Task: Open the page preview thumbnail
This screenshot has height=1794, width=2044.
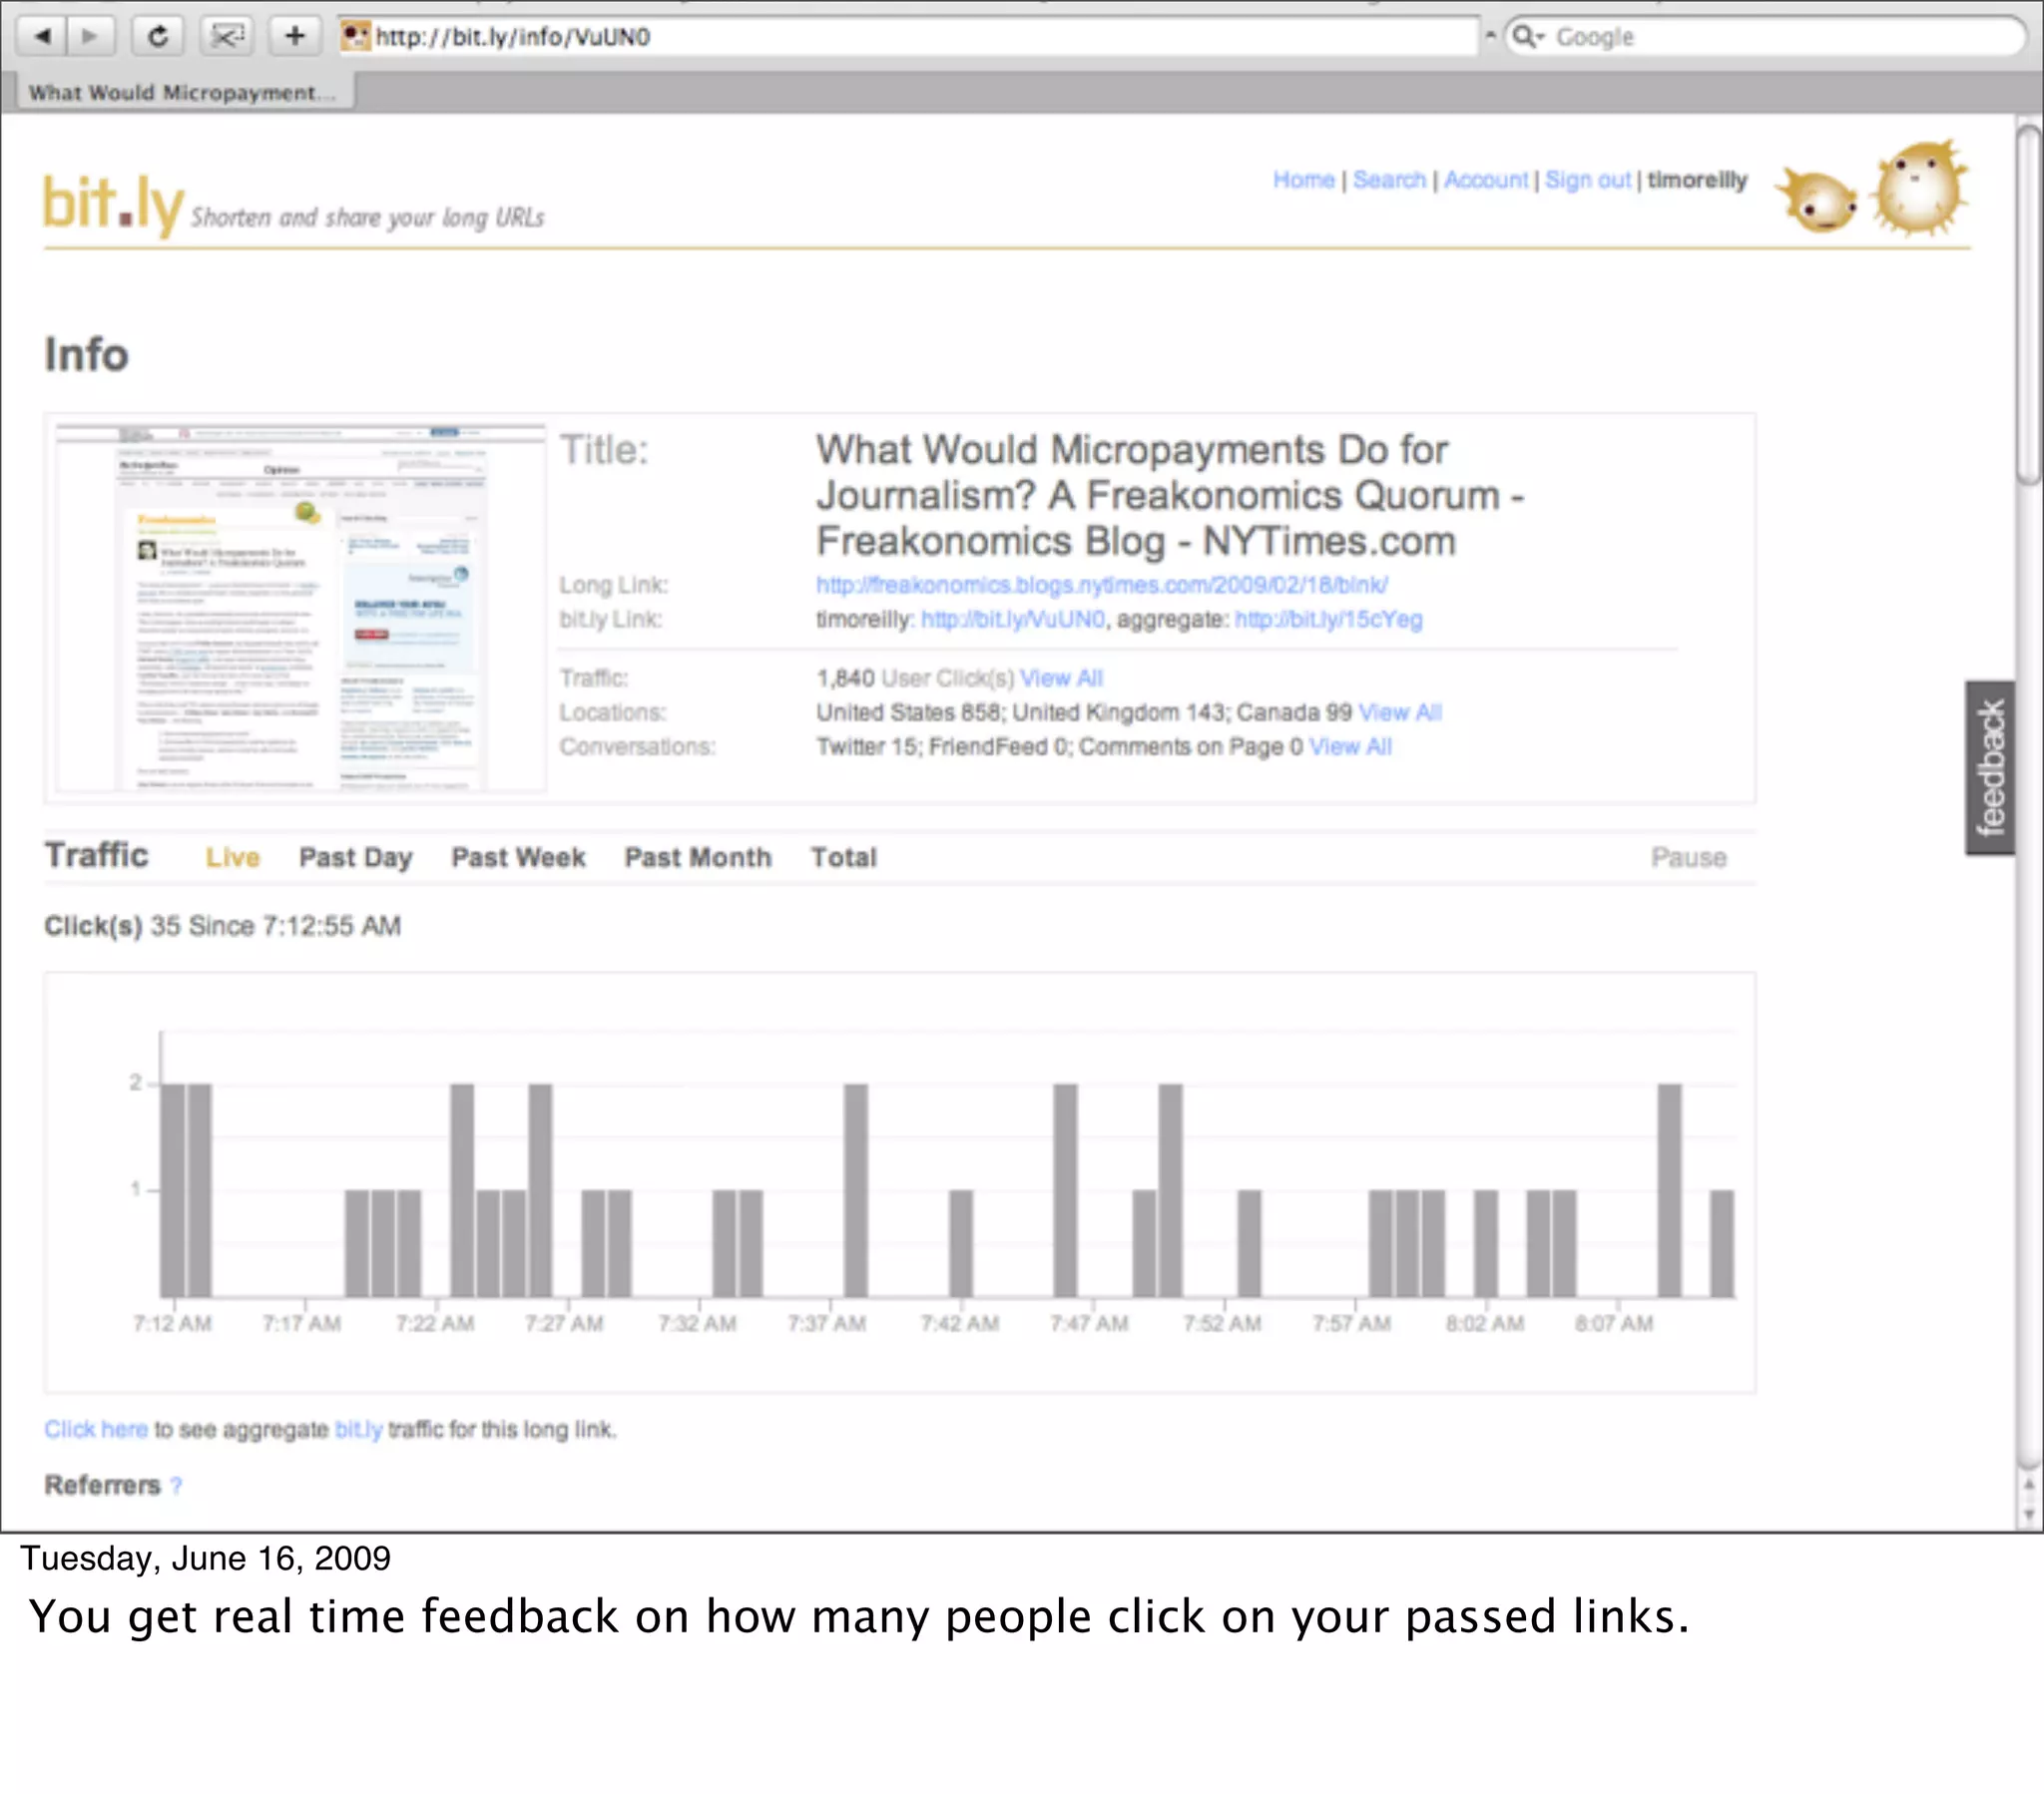Action: click(x=301, y=608)
